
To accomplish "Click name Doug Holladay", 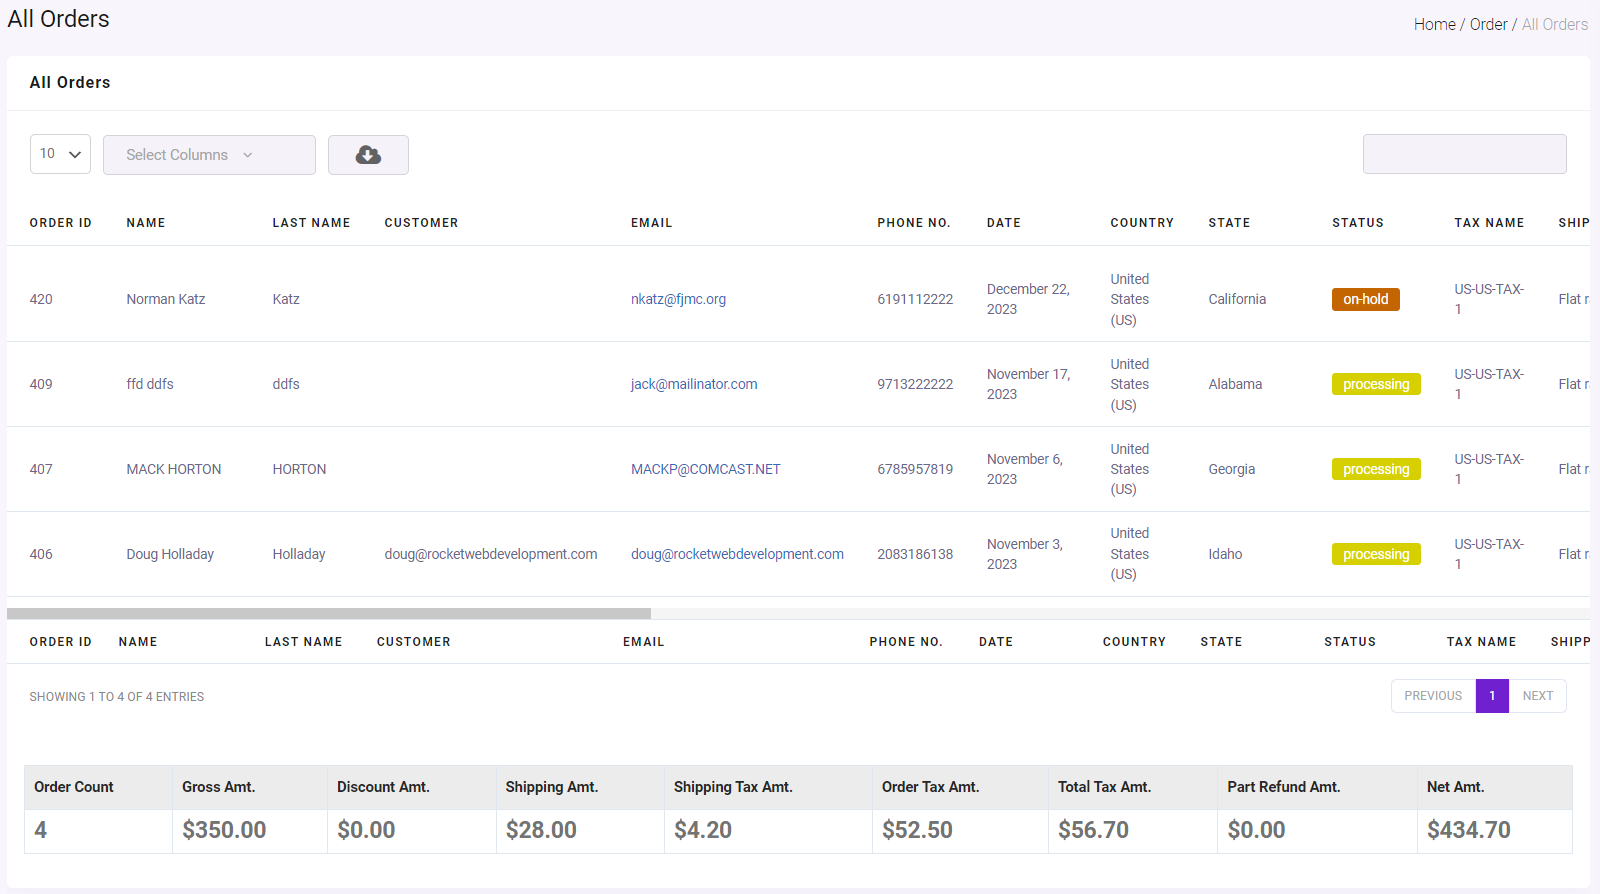I will coord(170,554).
